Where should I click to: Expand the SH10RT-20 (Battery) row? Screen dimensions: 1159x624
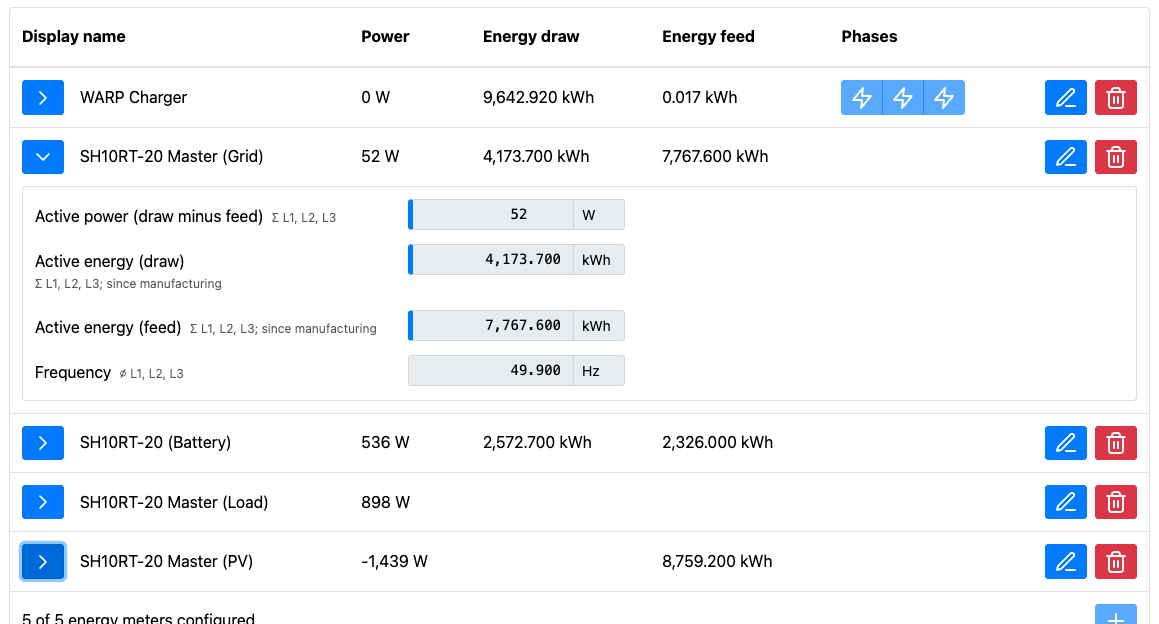43,443
